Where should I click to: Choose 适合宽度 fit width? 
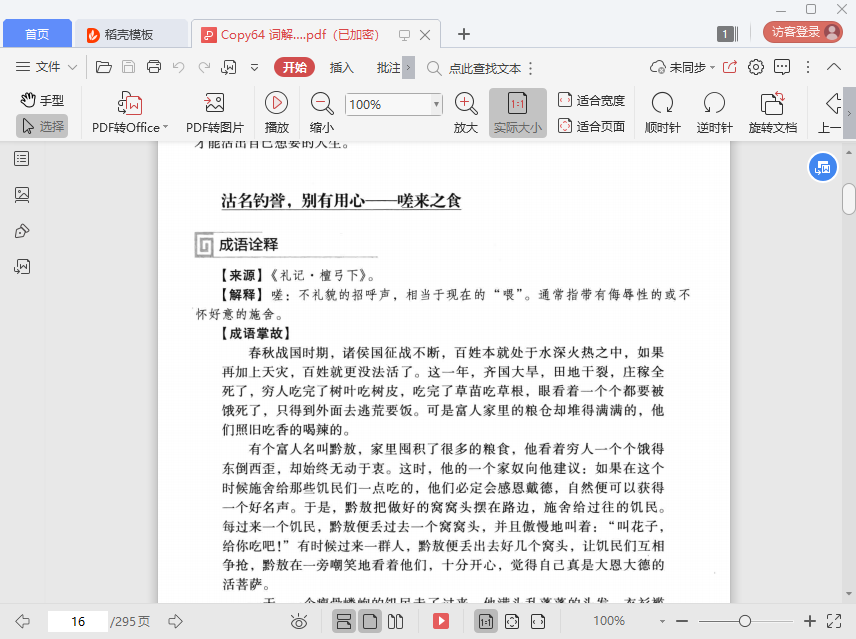click(591, 100)
